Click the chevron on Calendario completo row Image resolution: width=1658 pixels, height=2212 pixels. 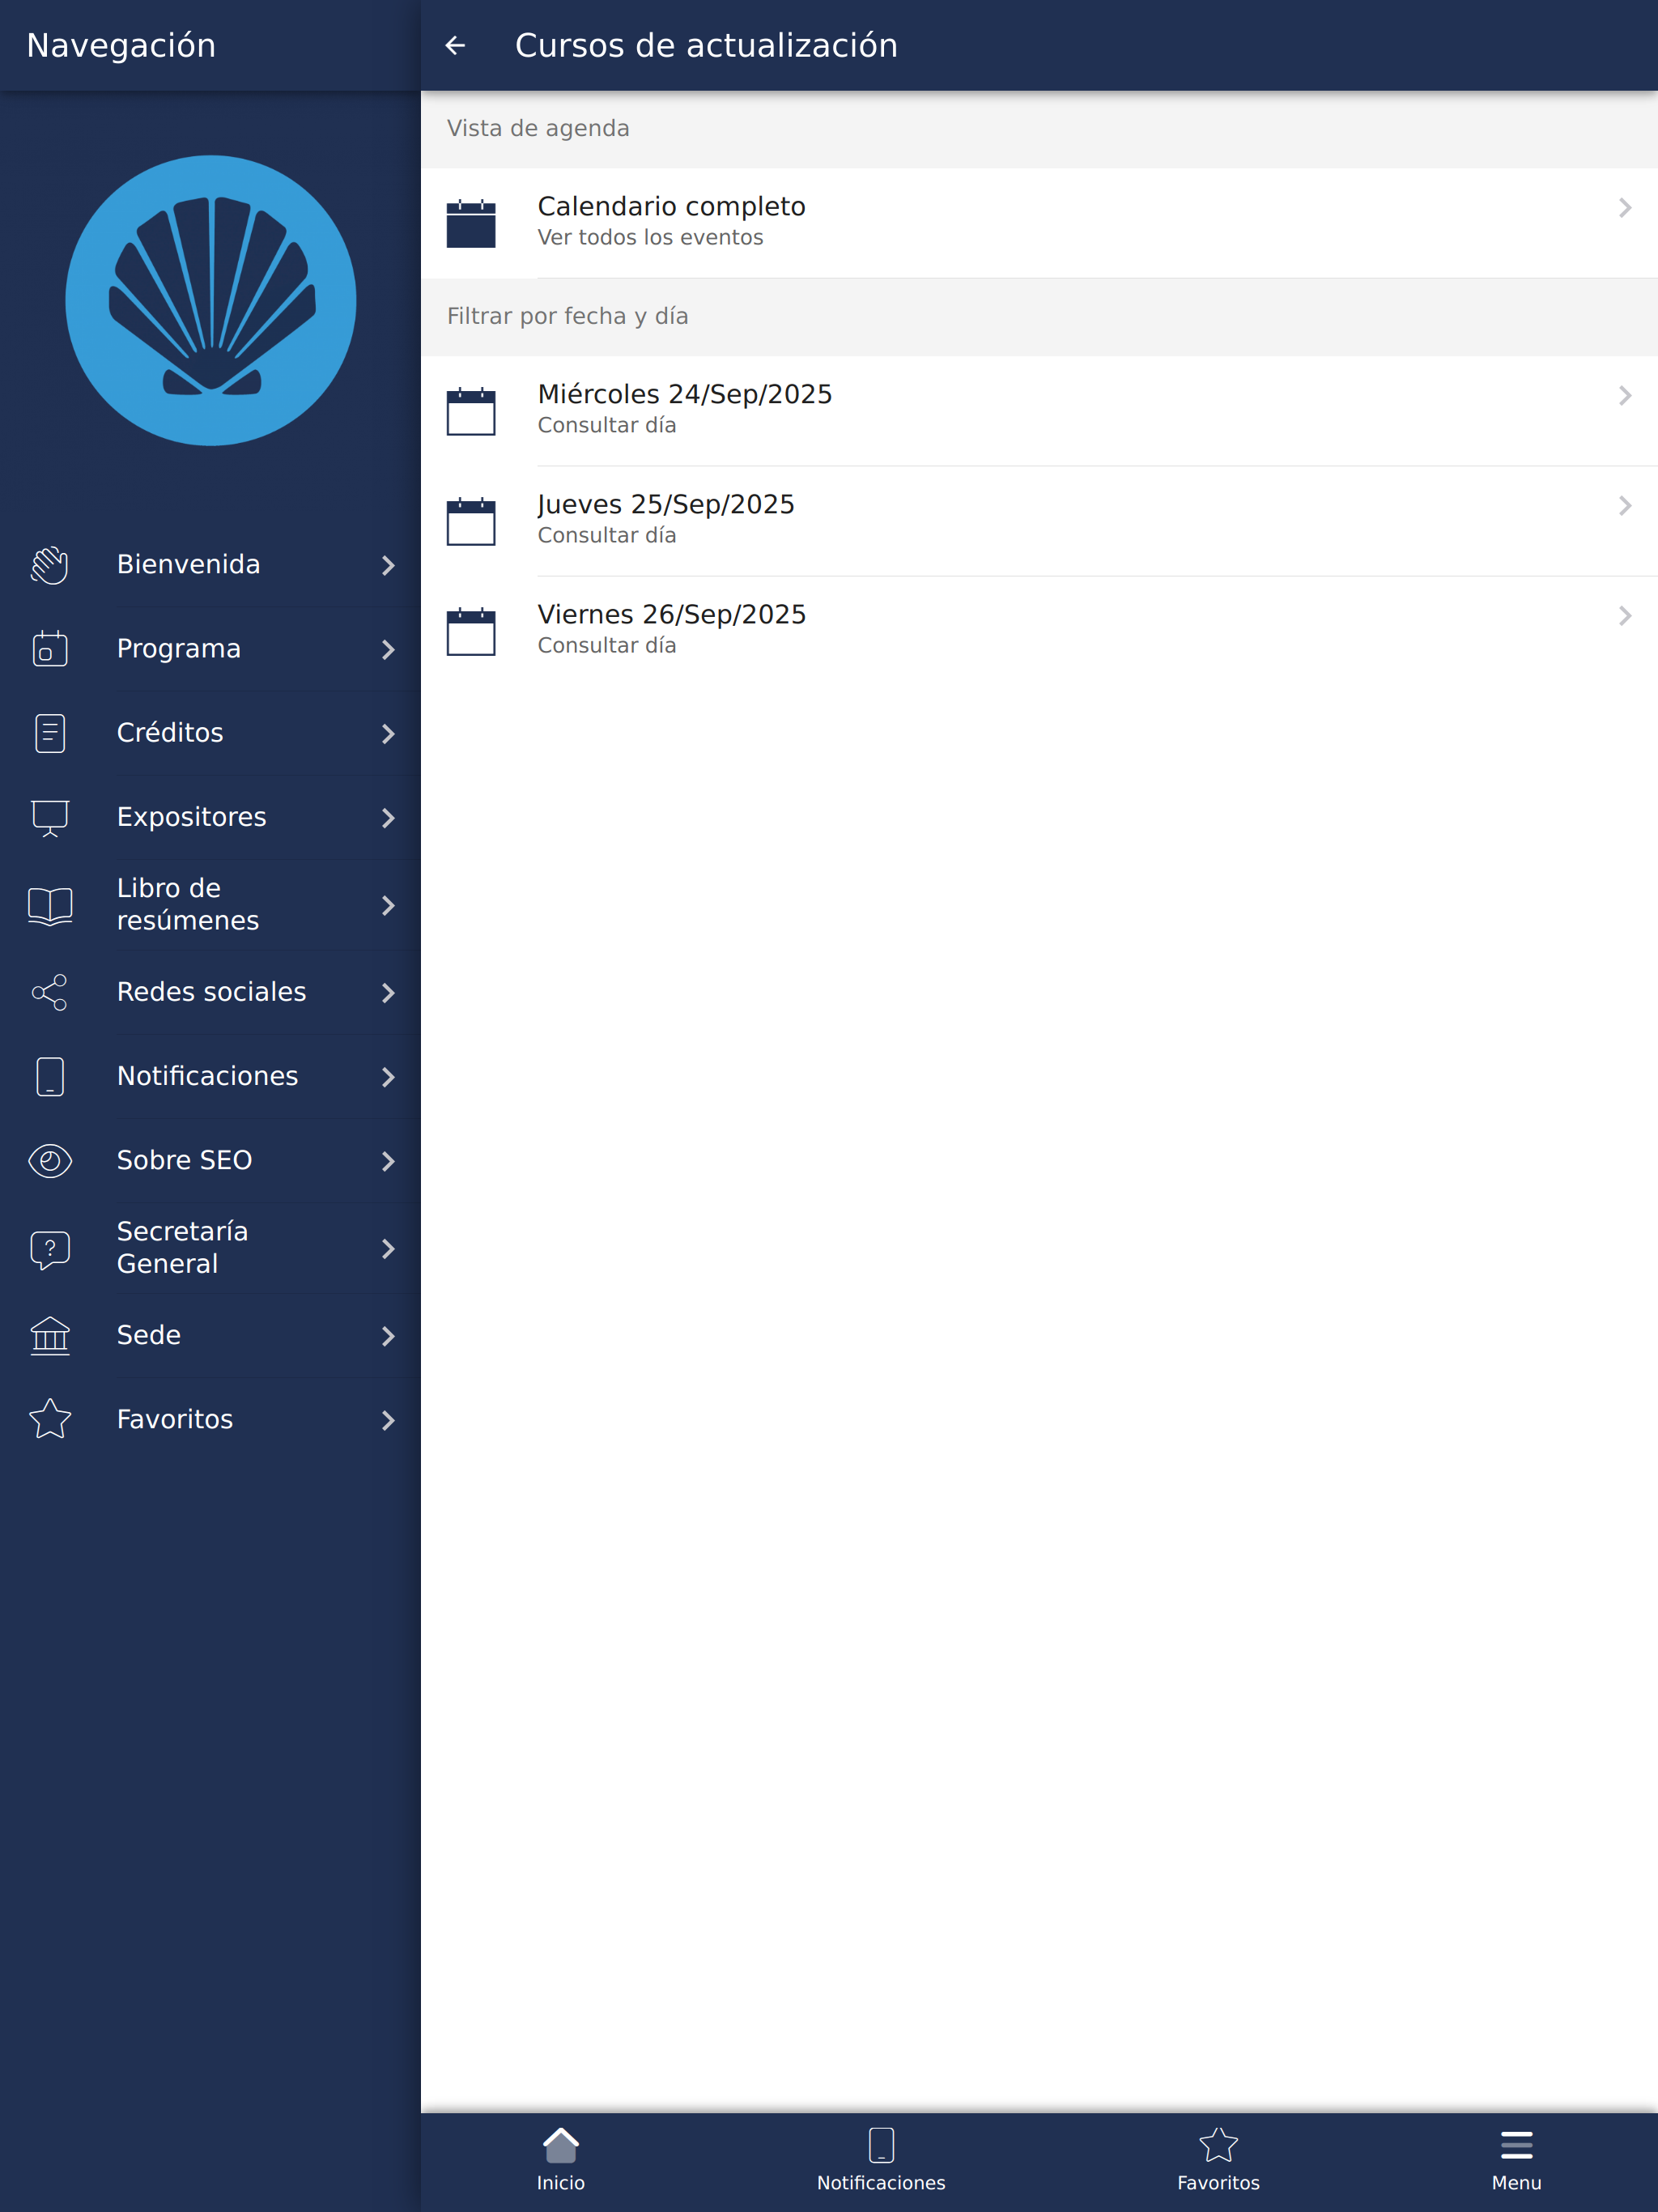(x=1625, y=208)
